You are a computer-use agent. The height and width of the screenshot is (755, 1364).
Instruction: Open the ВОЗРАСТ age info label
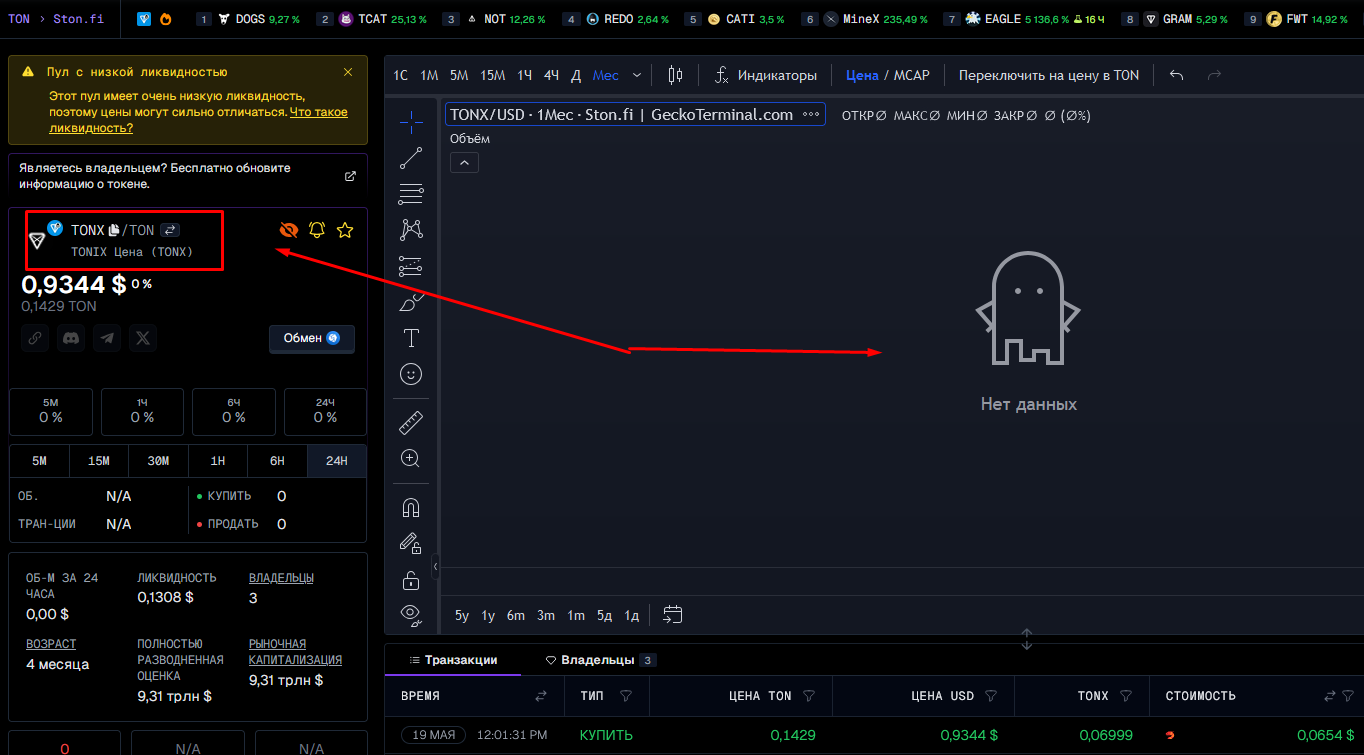click(51, 644)
